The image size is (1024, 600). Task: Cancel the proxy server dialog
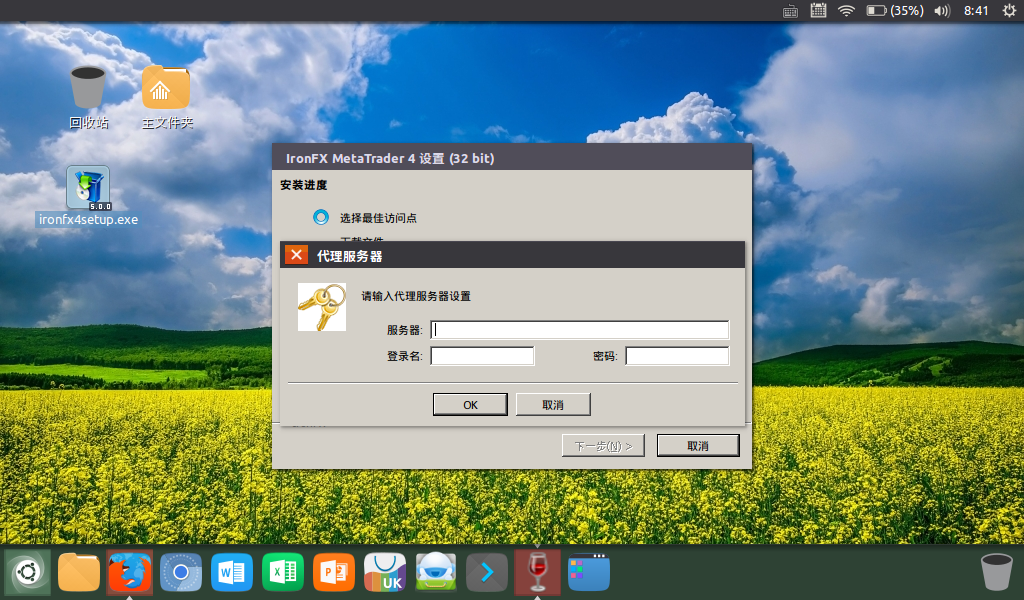pyautogui.click(x=553, y=405)
